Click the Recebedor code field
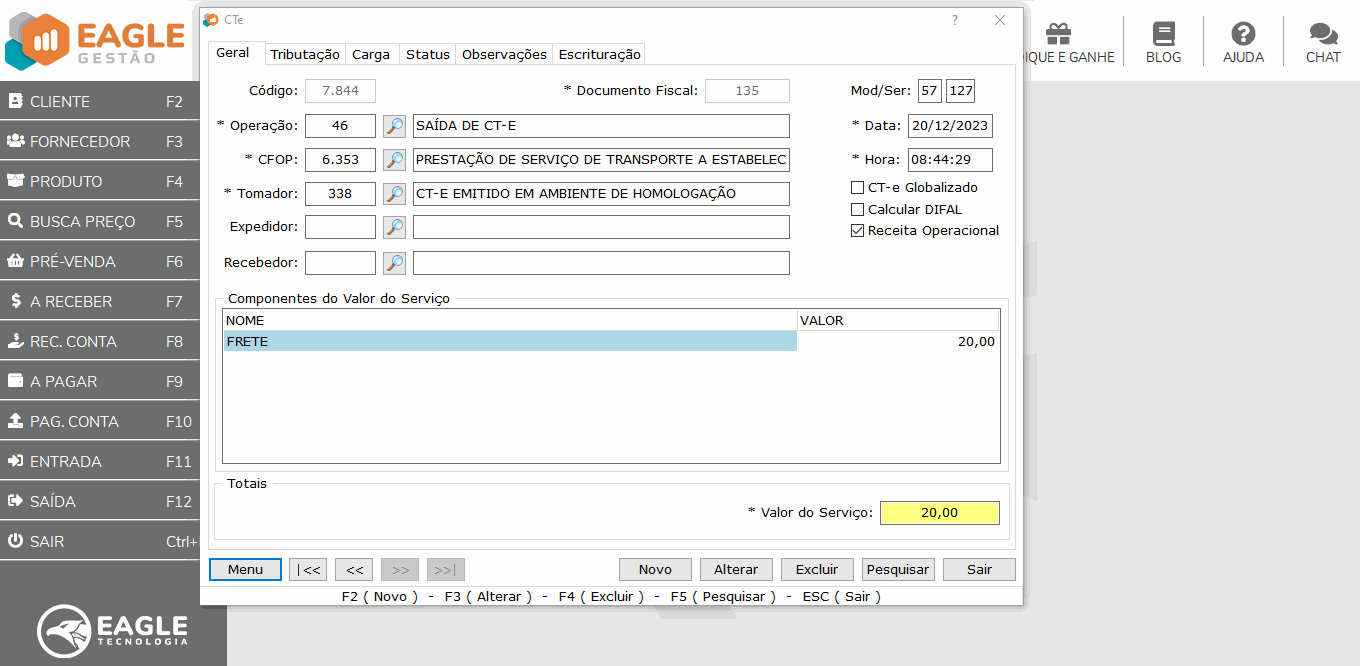The height and width of the screenshot is (666, 1360). click(x=340, y=263)
